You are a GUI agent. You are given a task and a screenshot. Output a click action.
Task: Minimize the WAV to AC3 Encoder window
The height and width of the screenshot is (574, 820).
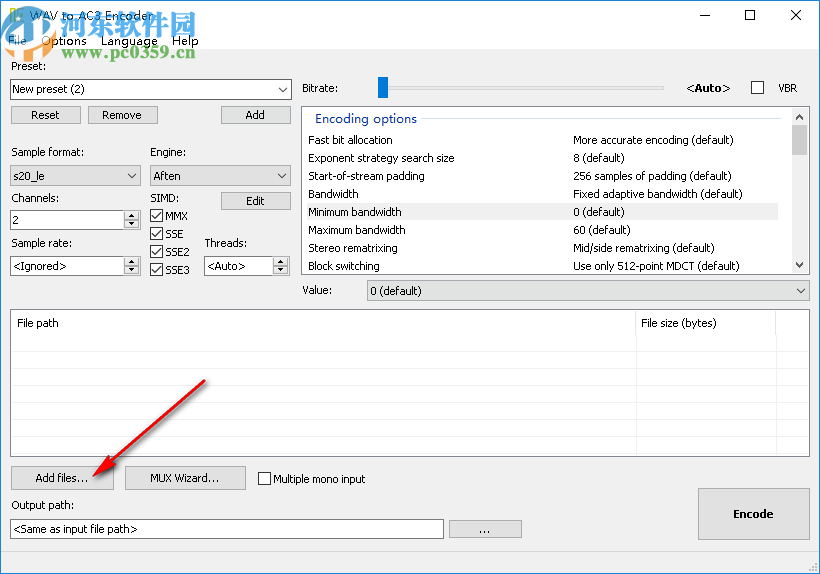[705, 15]
